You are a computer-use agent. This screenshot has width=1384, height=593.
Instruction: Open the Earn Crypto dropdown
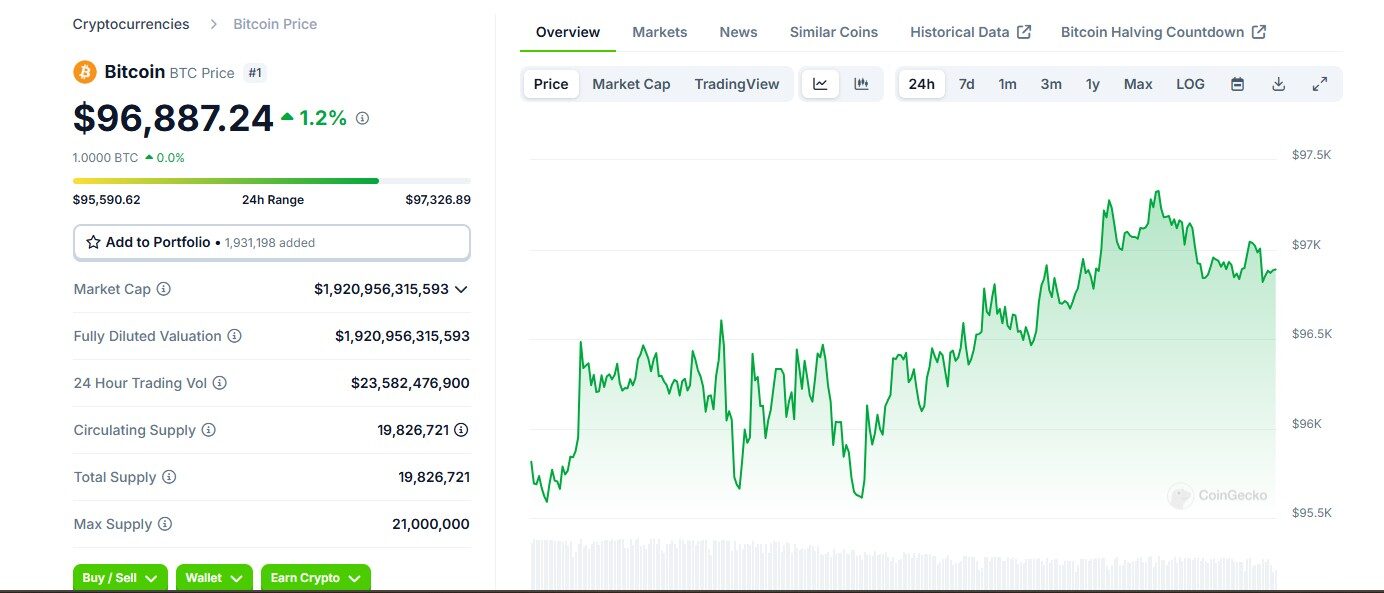[316, 578]
